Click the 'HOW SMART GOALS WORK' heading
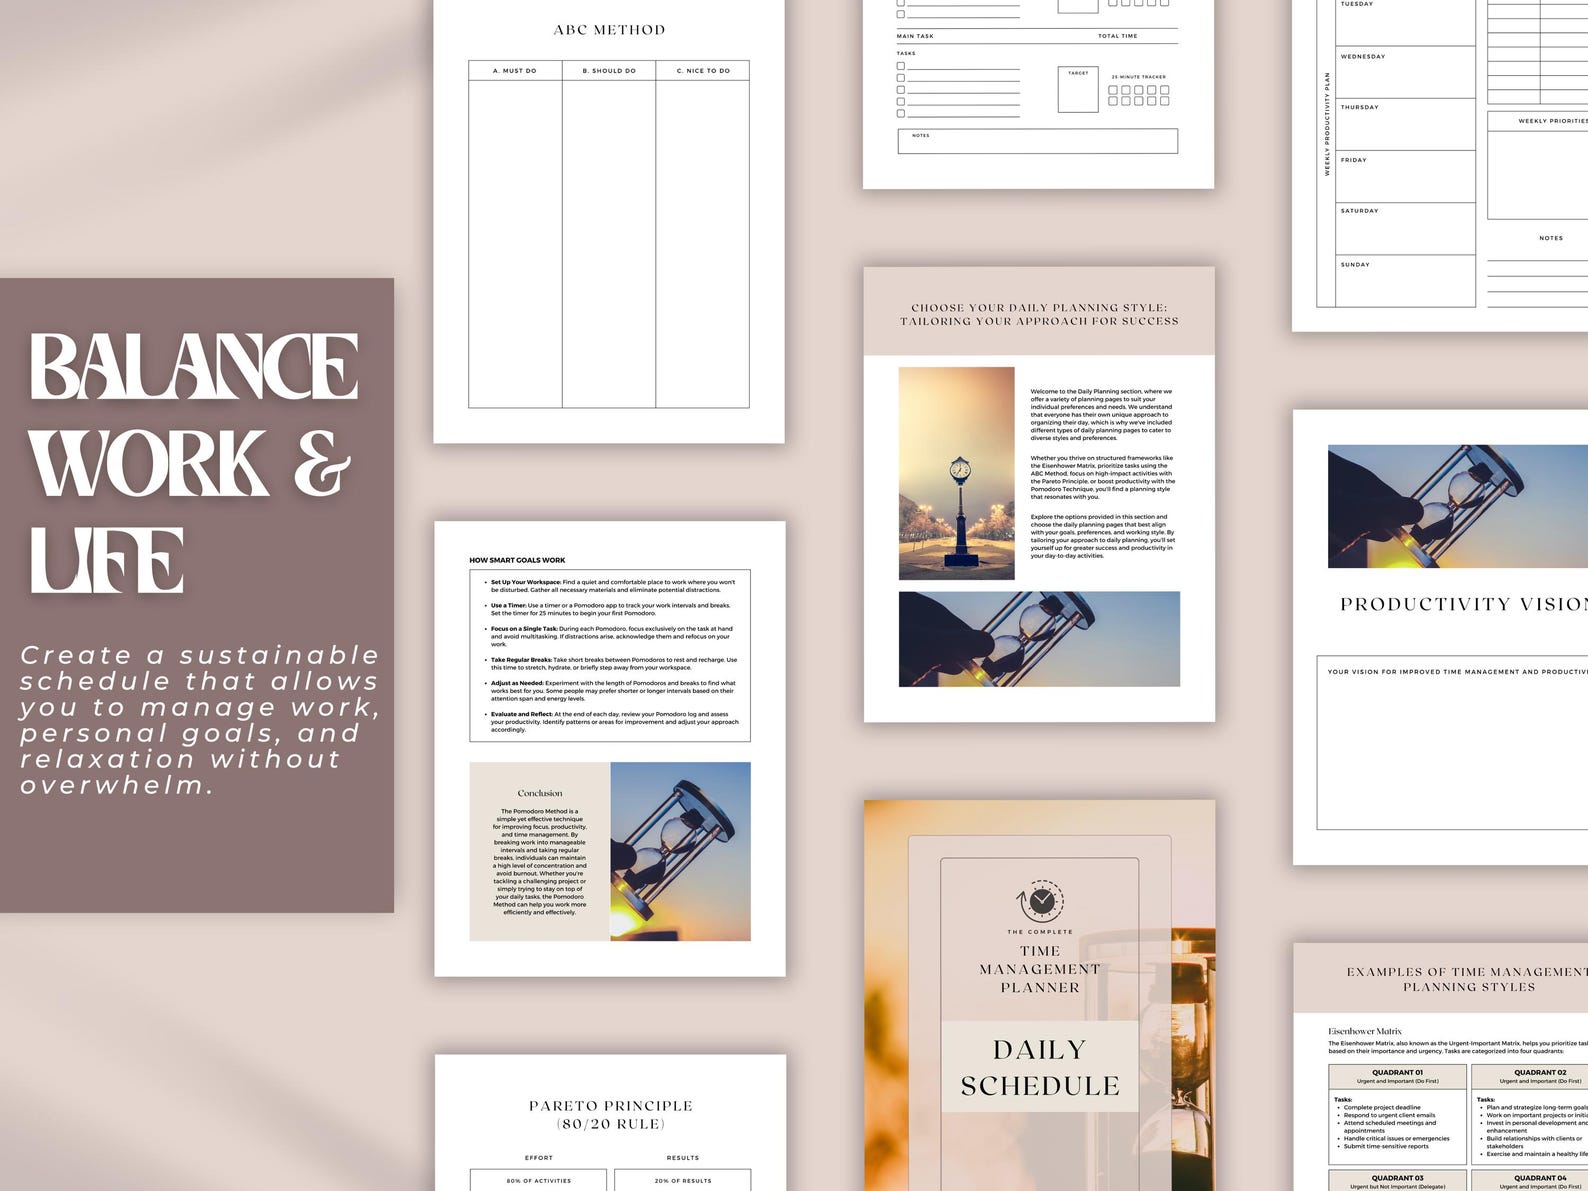The width and height of the screenshot is (1588, 1191). 517,560
